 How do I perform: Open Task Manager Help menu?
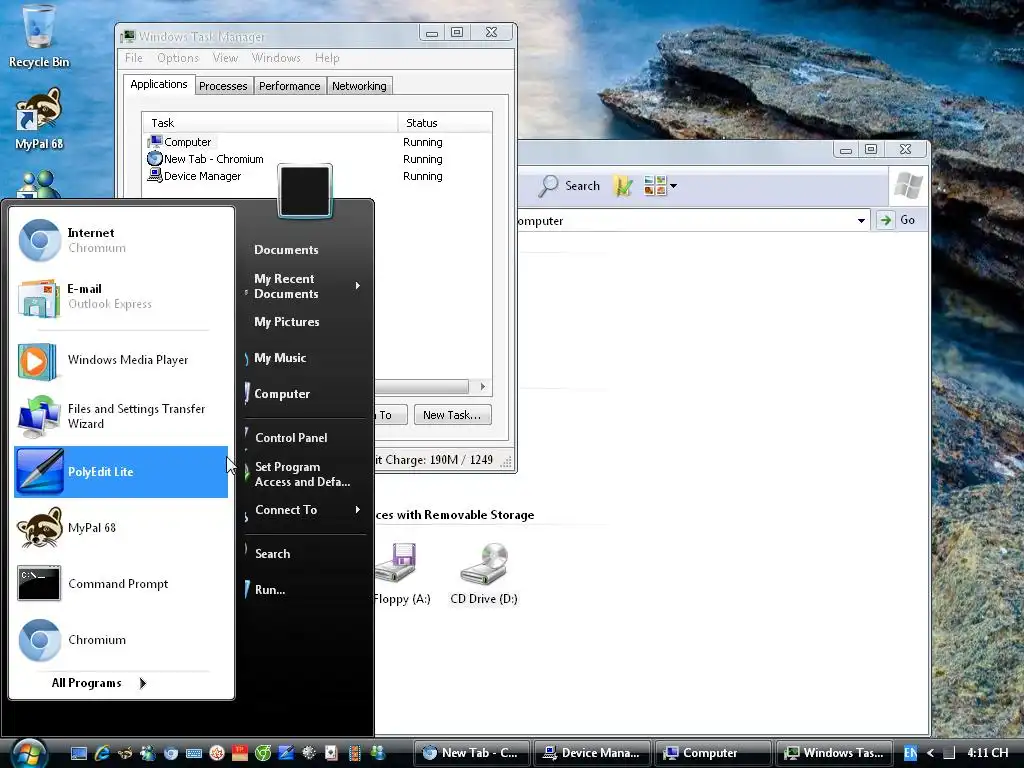click(x=327, y=58)
